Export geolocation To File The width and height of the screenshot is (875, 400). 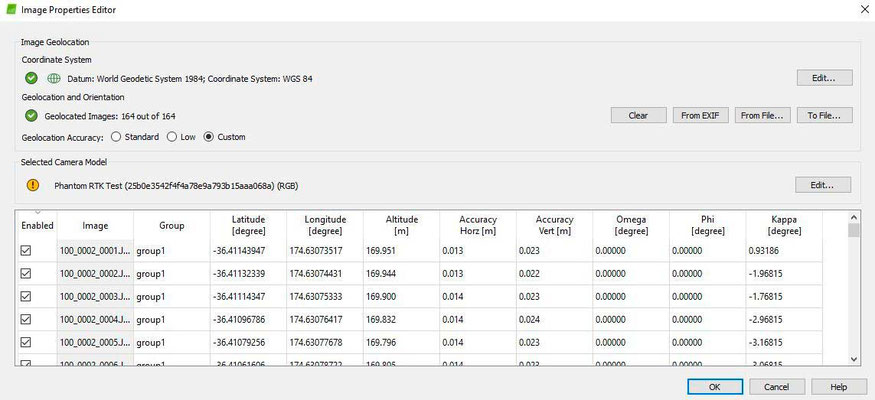824,115
